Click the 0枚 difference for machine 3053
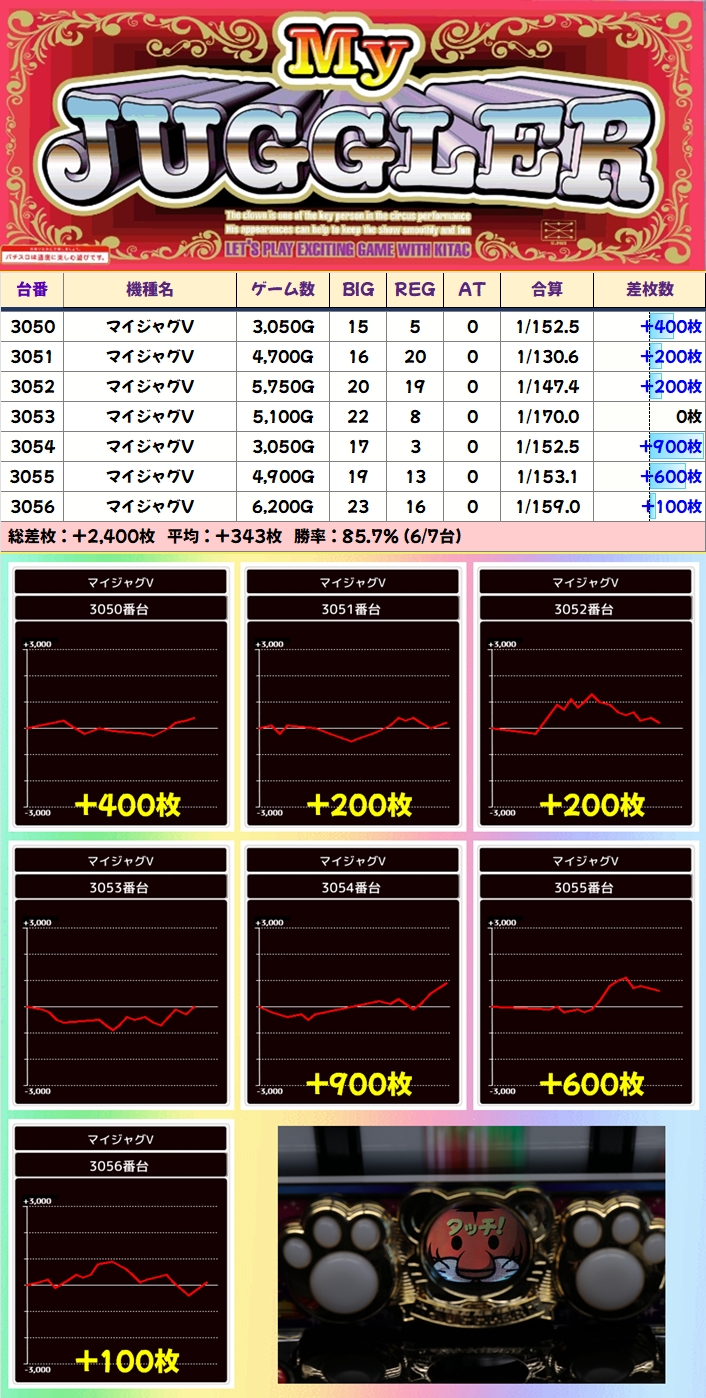This screenshot has height=1398, width=706. 650,417
